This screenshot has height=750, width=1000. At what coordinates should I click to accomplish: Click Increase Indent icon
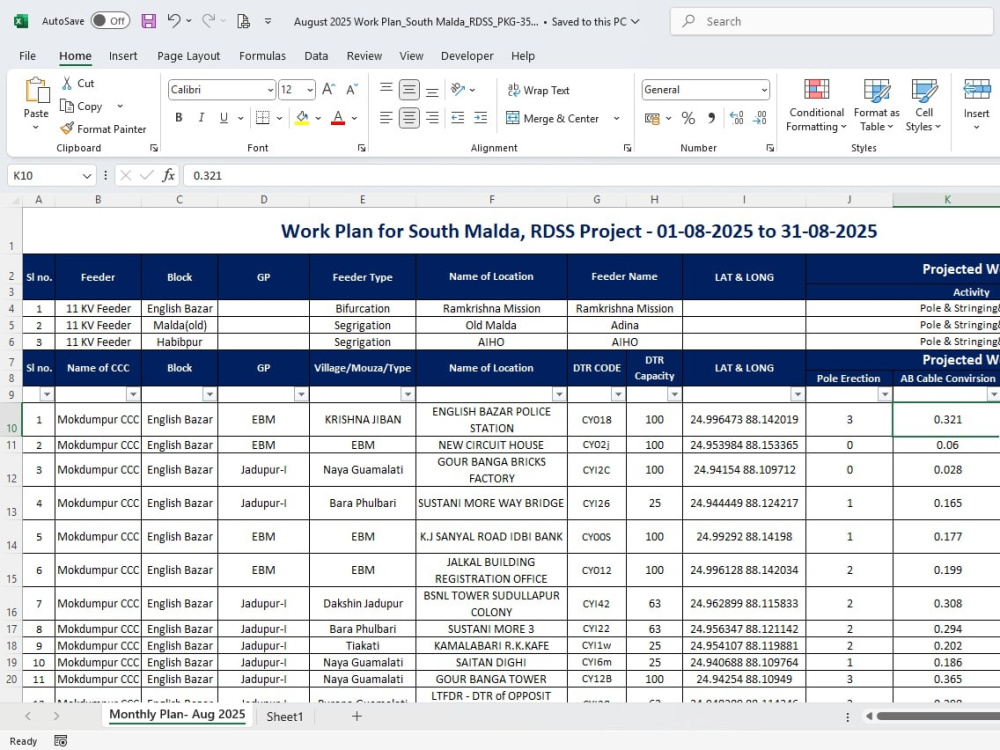[480, 118]
